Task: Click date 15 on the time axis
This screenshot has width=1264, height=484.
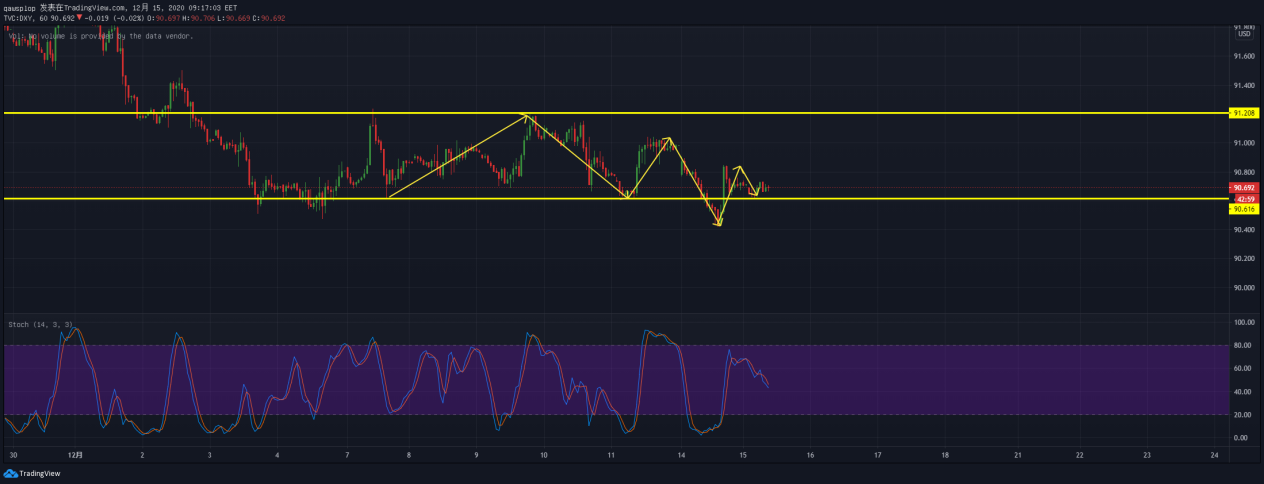Action: coord(743,455)
